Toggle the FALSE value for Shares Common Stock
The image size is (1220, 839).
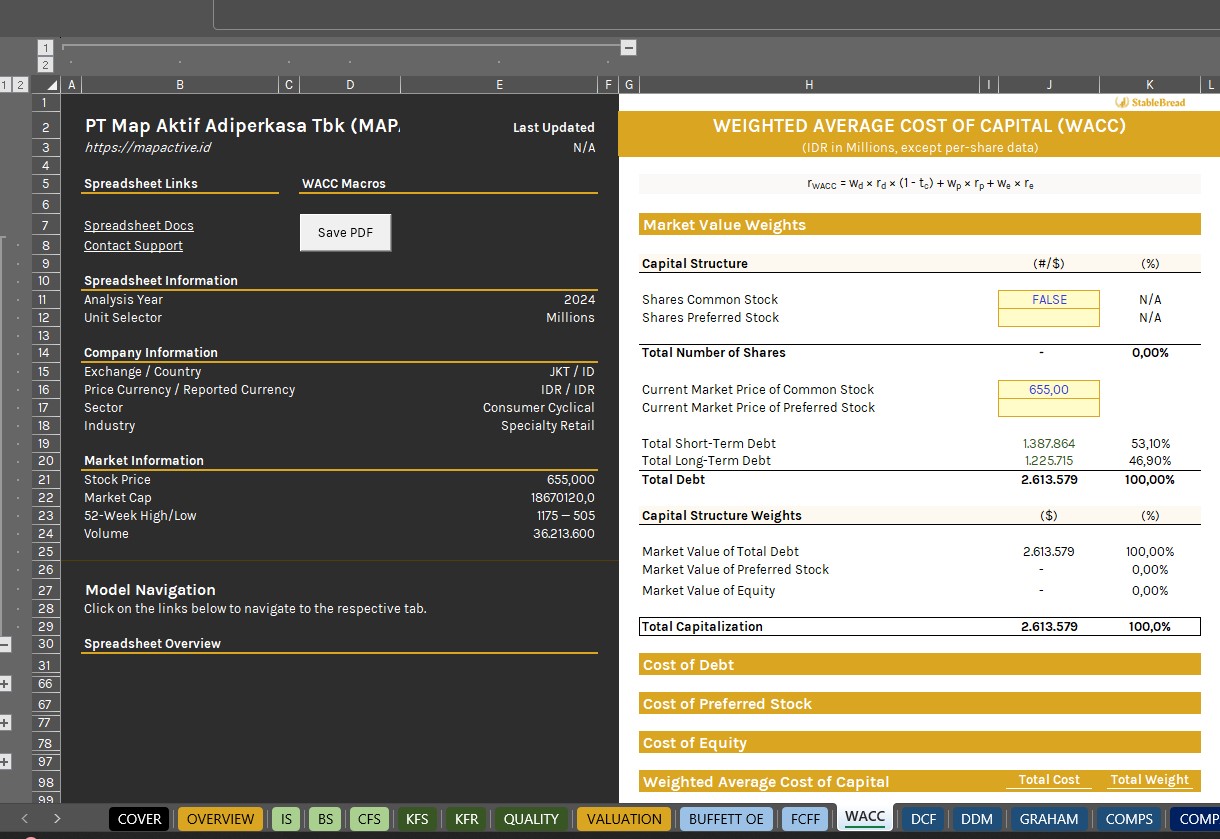1048,299
